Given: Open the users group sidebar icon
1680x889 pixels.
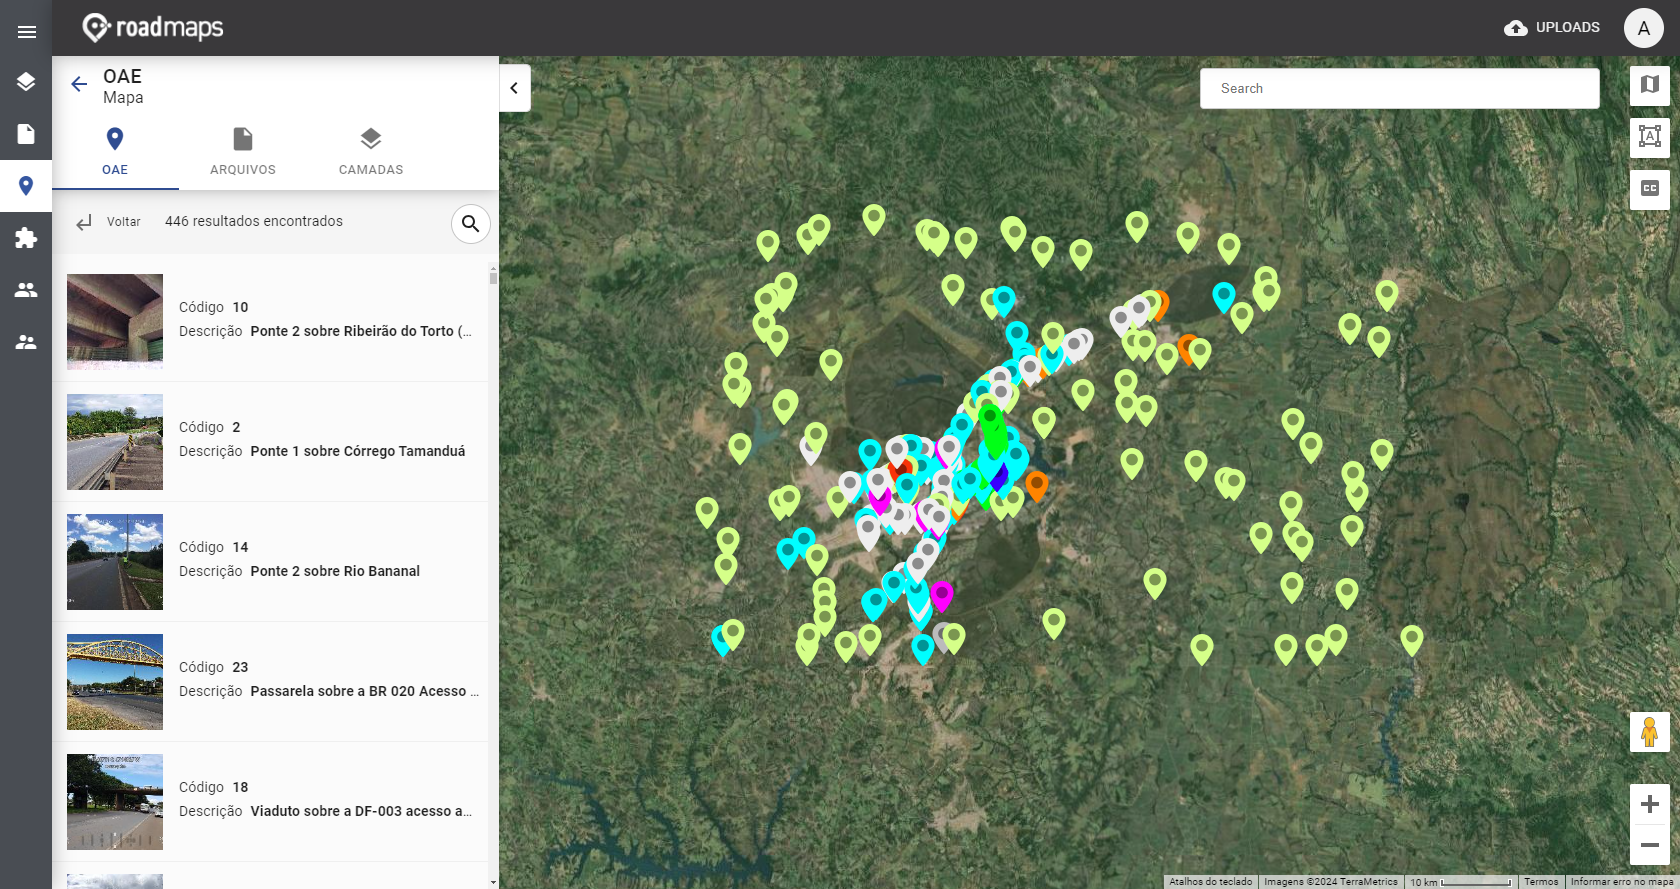Looking at the screenshot, I should click(26, 290).
